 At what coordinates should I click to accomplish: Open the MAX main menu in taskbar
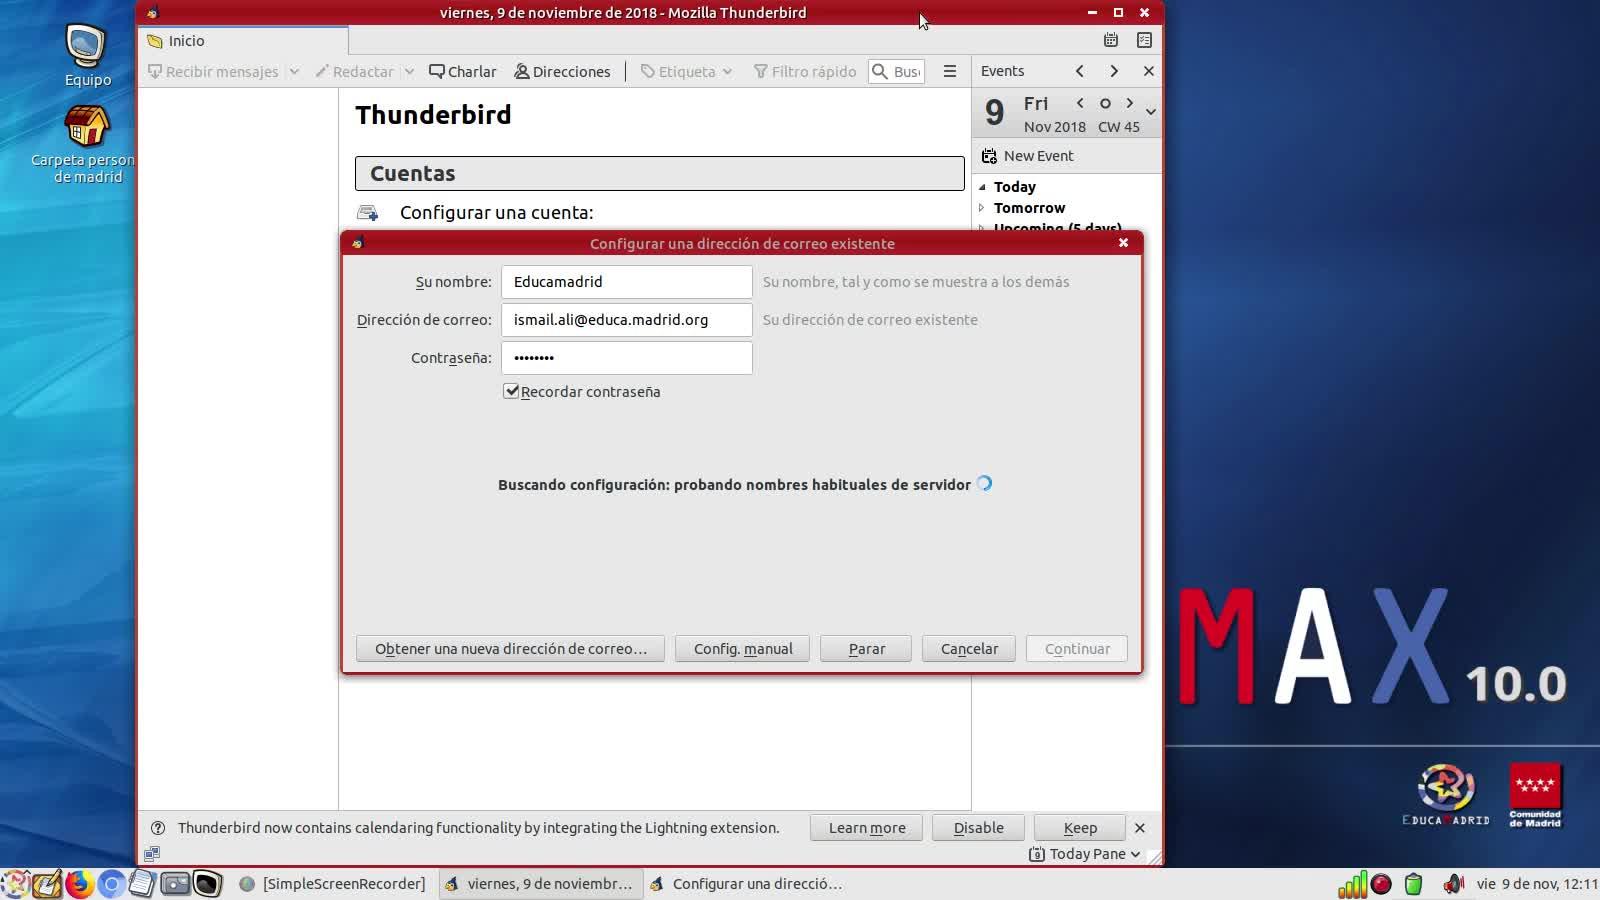15,884
